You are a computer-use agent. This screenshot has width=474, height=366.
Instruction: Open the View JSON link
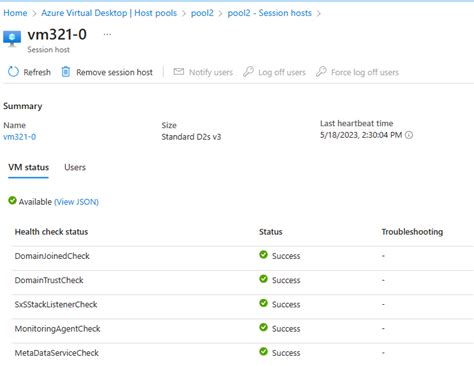tap(76, 202)
